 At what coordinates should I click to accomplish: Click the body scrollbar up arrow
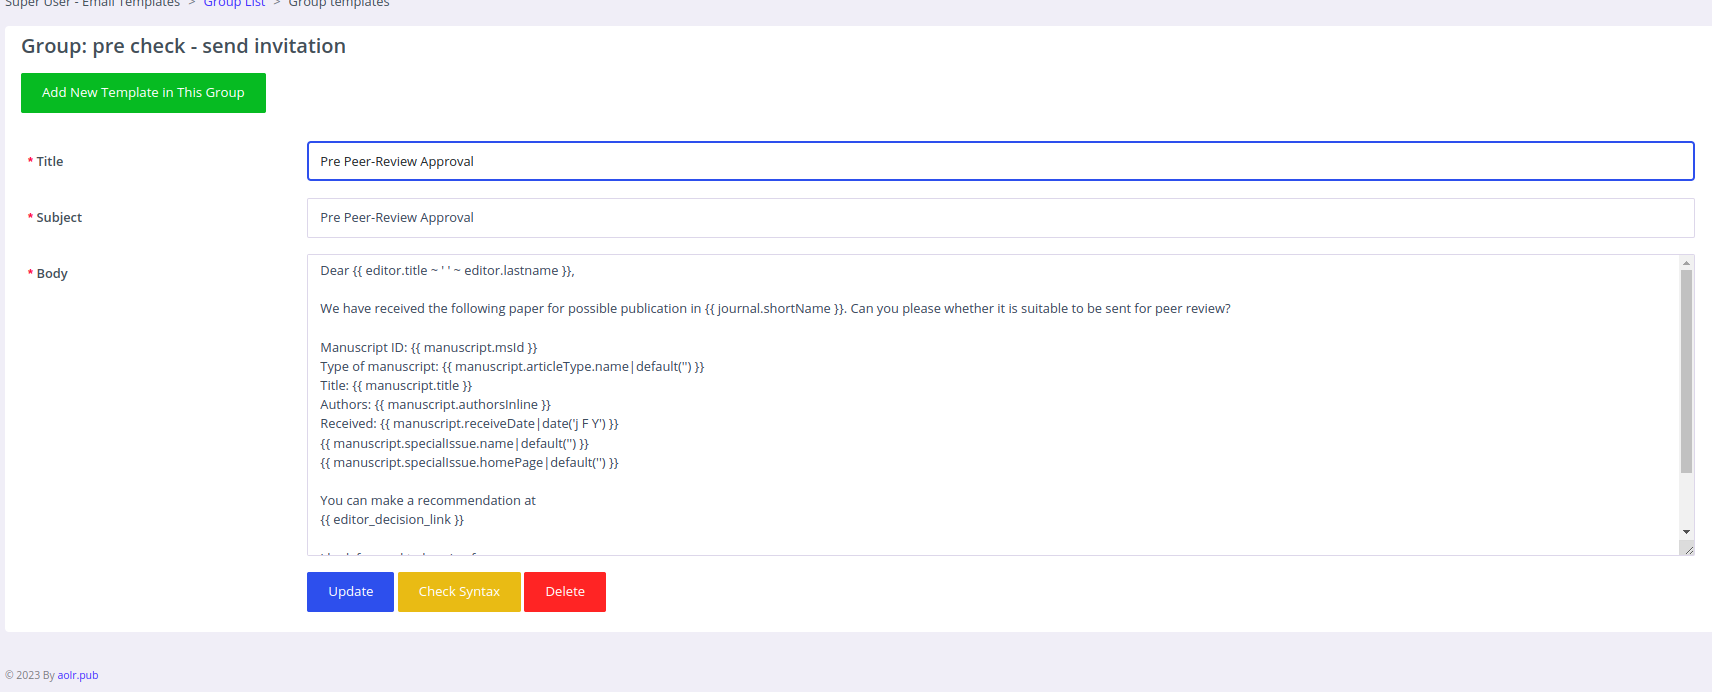[1686, 263]
